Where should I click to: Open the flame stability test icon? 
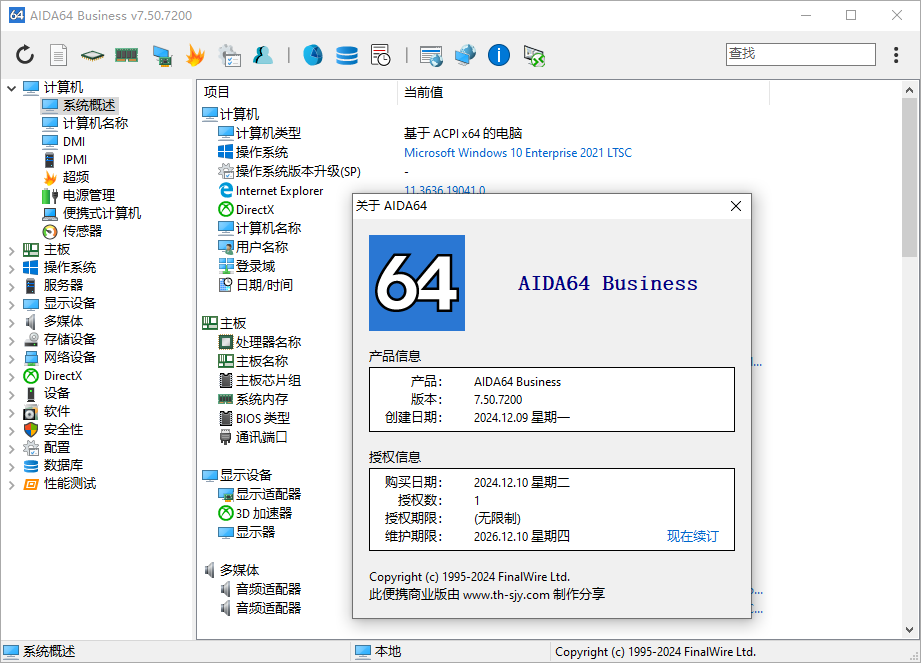click(195, 55)
